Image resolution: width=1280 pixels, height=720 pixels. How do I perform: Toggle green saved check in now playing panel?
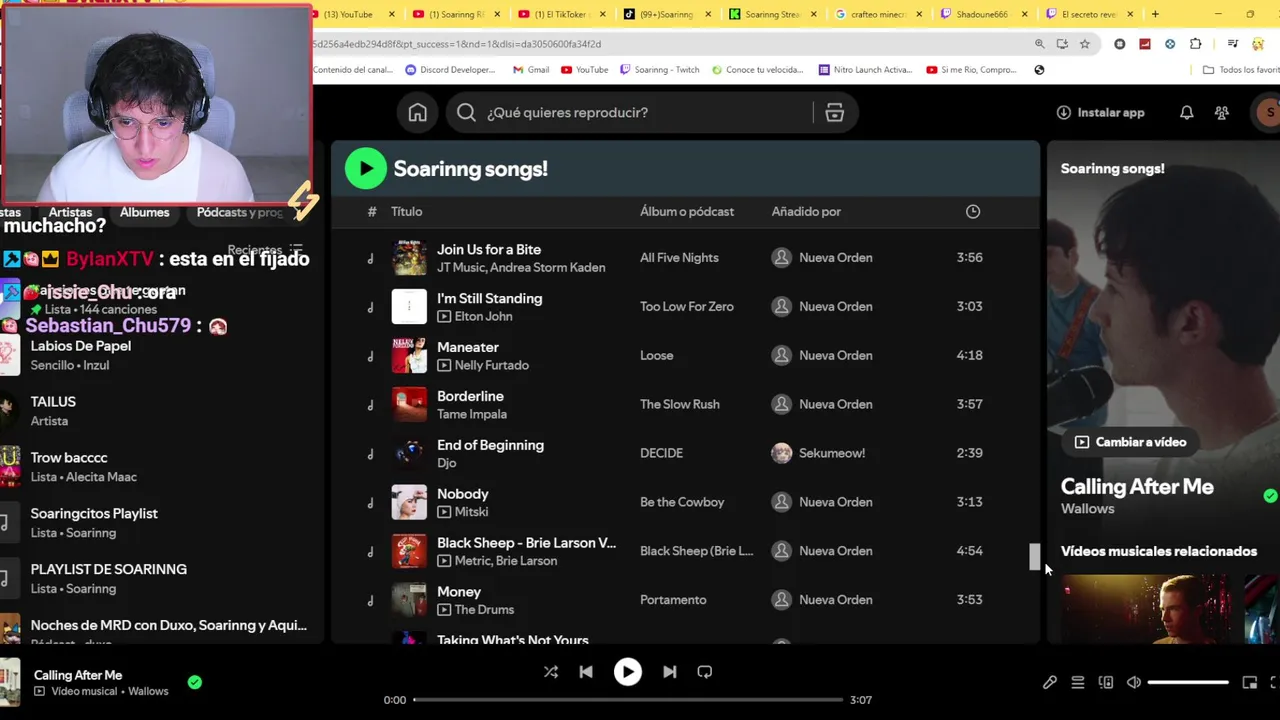(x=1270, y=496)
